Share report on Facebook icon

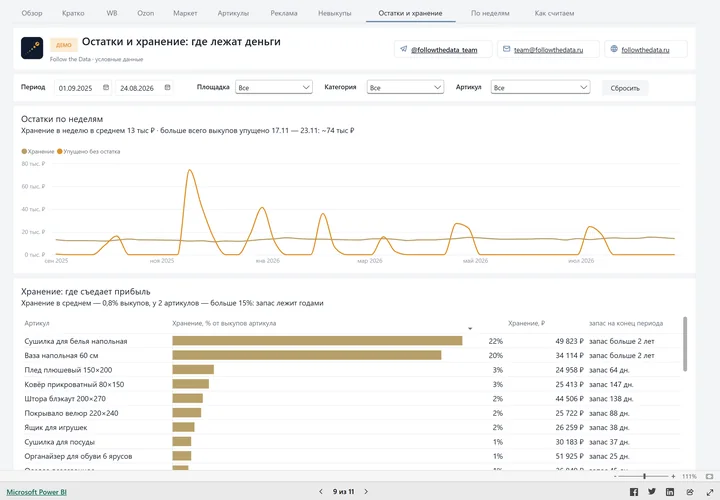pos(634,492)
